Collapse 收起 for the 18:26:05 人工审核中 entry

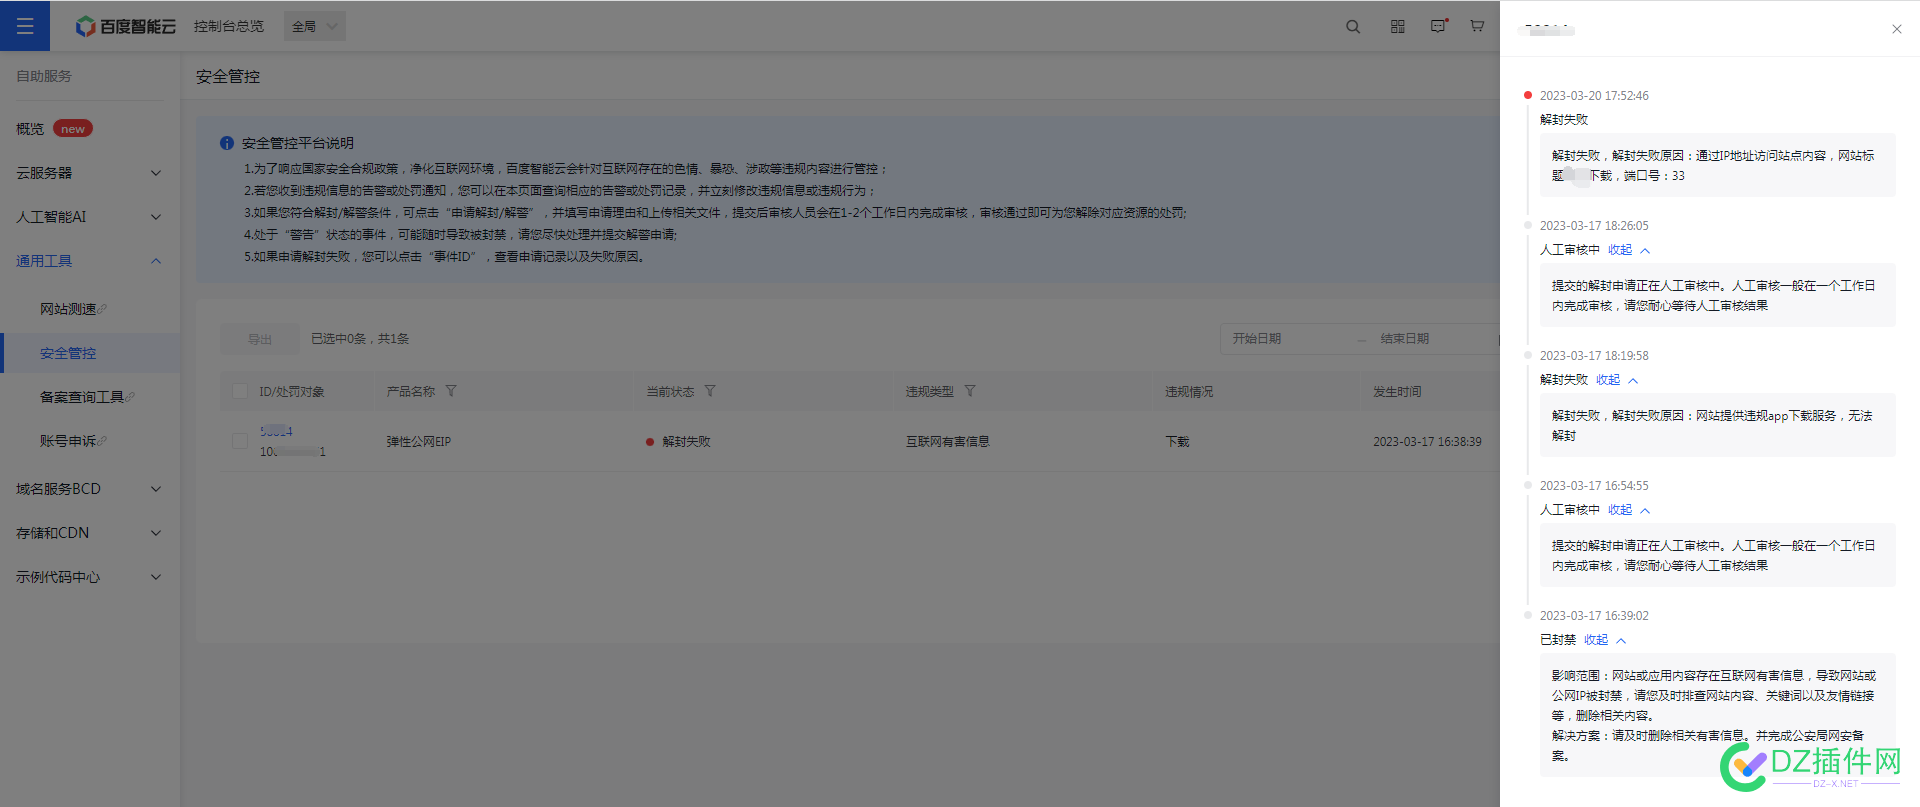pos(1628,250)
